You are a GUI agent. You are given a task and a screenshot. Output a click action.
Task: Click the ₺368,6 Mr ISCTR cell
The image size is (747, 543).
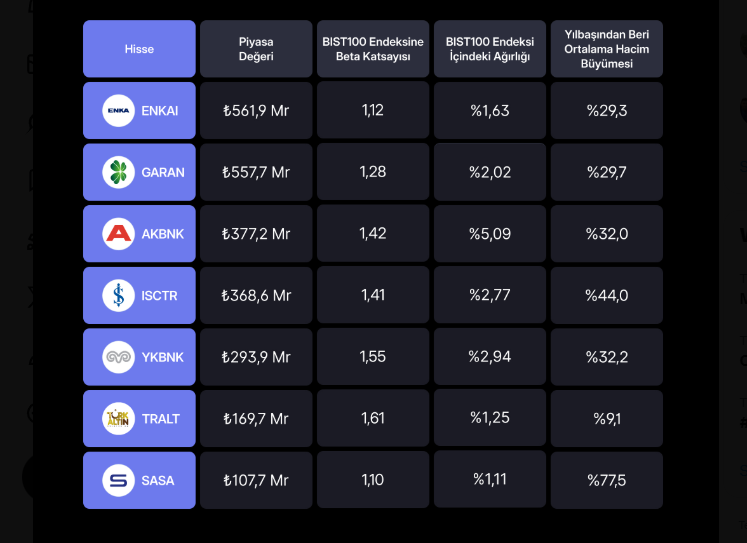pos(256,295)
